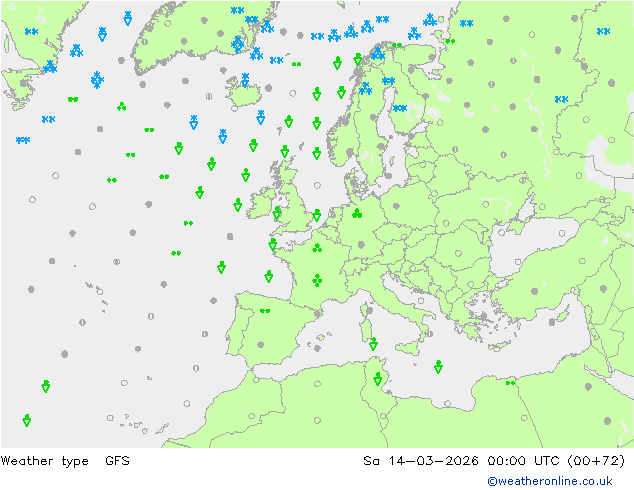This screenshot has width=634, height=490.
Task: Click the shower symbol at the Brittany coast
Action: pos(273,245)
